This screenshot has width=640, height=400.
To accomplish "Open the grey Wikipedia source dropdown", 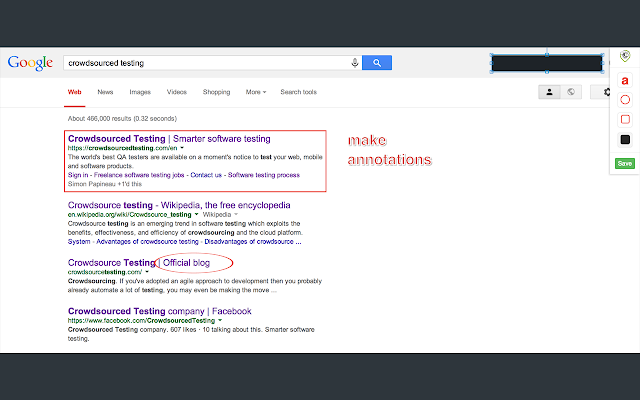I will click(220, 215).
